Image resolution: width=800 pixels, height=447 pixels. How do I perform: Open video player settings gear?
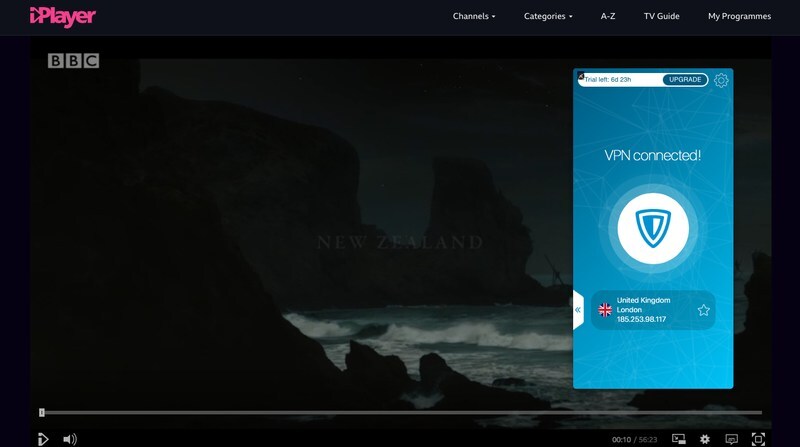pos(705,439)
